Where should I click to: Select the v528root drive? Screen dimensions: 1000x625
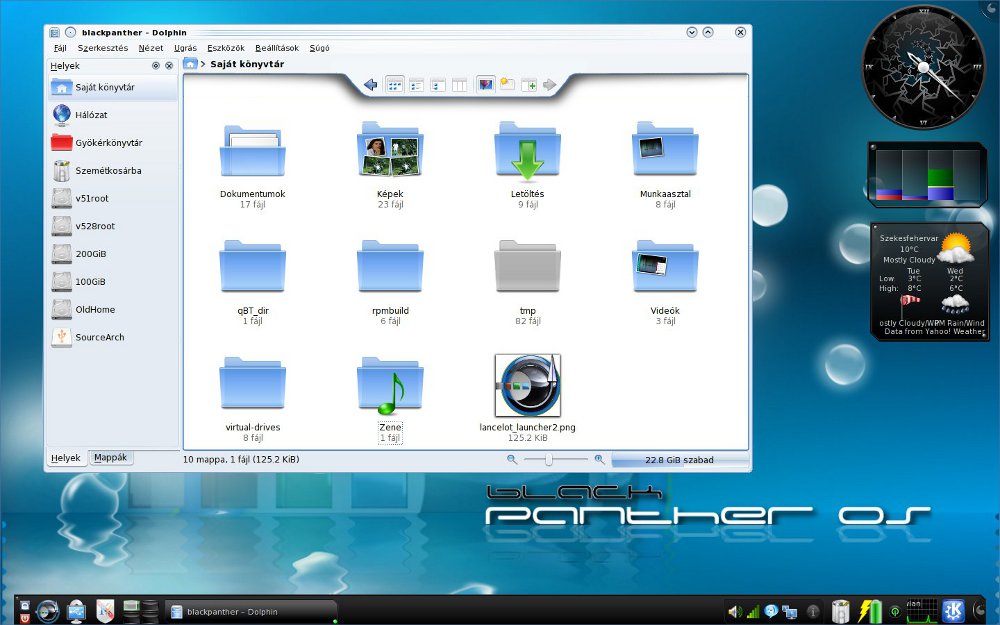(x=113, y=226)
